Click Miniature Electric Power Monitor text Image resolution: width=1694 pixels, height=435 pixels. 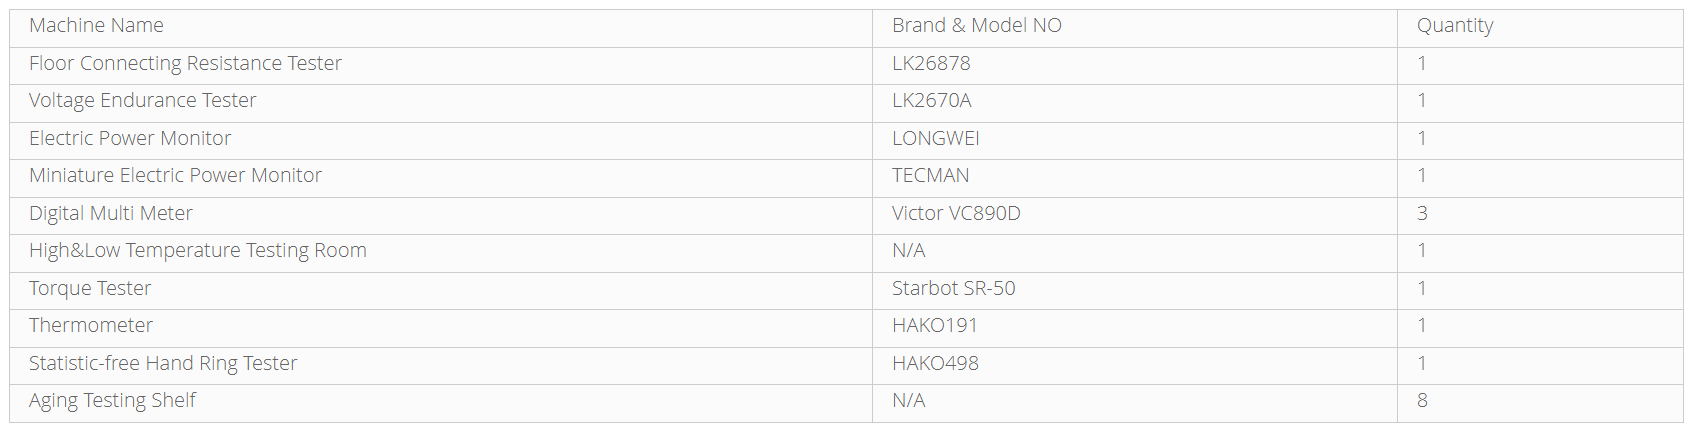click(x=175, y=176)
